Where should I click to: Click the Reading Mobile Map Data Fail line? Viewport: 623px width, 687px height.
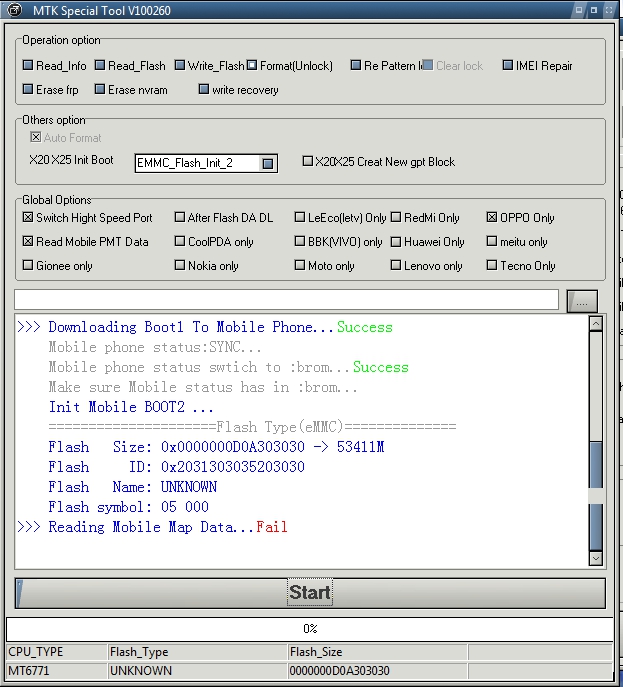click(x=152, y=527)
